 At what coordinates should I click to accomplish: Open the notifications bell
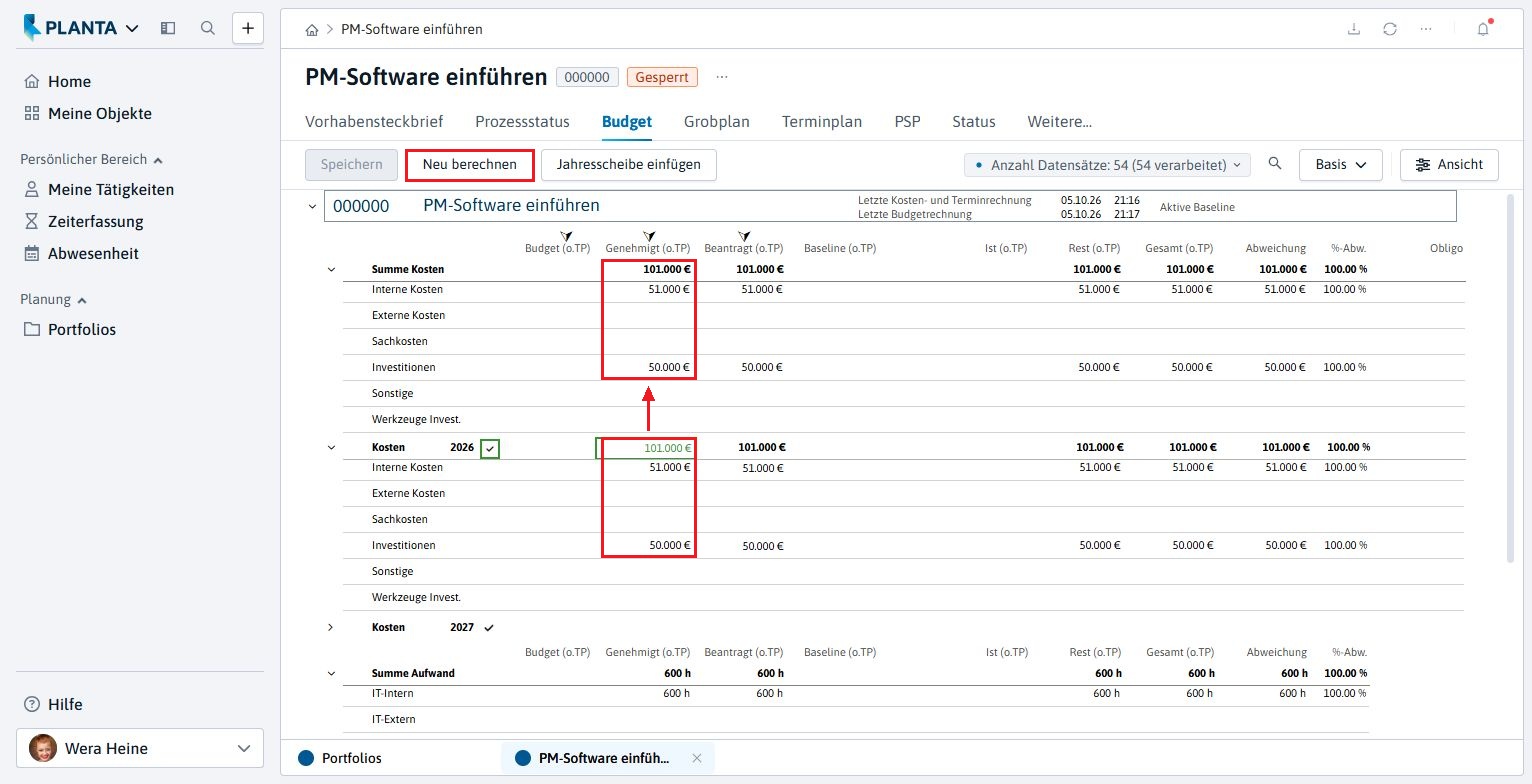(x=1483, y=29)
